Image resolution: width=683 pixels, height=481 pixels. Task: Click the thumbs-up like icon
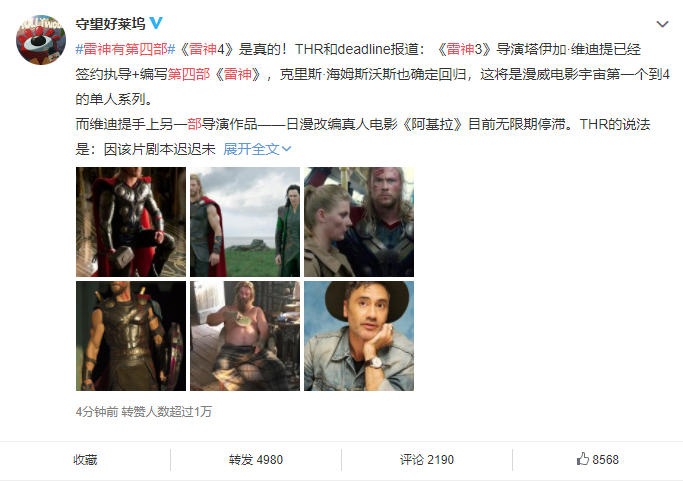pyautogui.click(x=582, y=459)
